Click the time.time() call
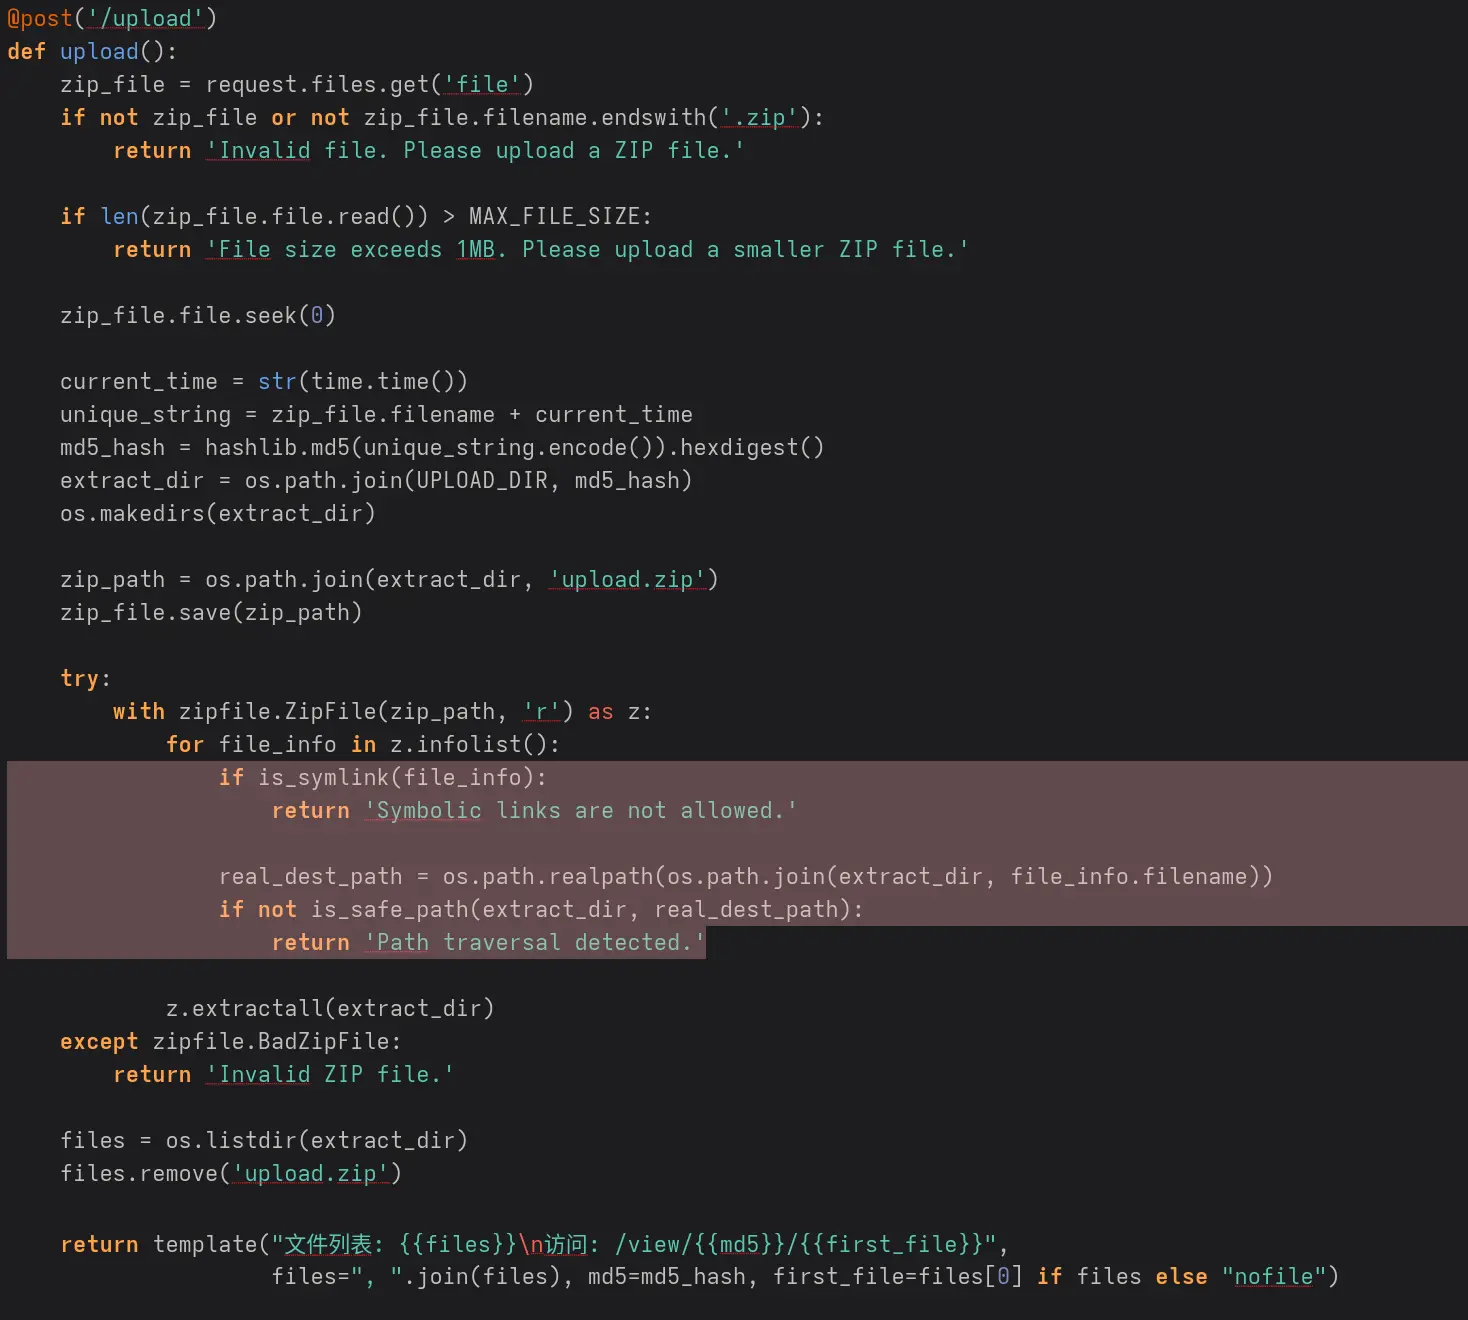The width and height of the screenshot is (1468, 1320). [x=388, y=382]
